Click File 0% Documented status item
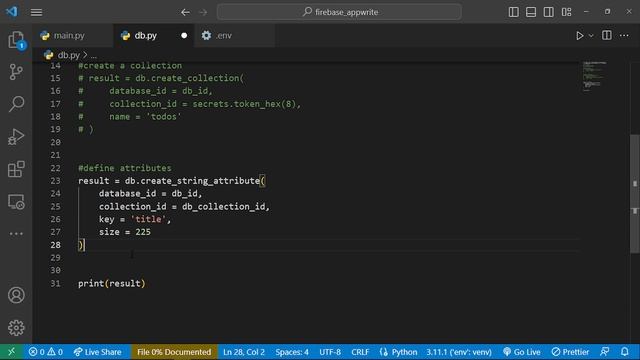 point(174,352)
